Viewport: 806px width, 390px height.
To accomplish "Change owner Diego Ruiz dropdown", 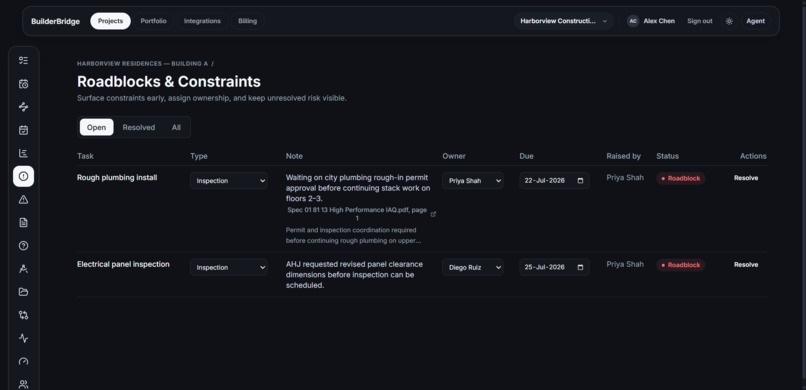I will click(x=473, y=267).
